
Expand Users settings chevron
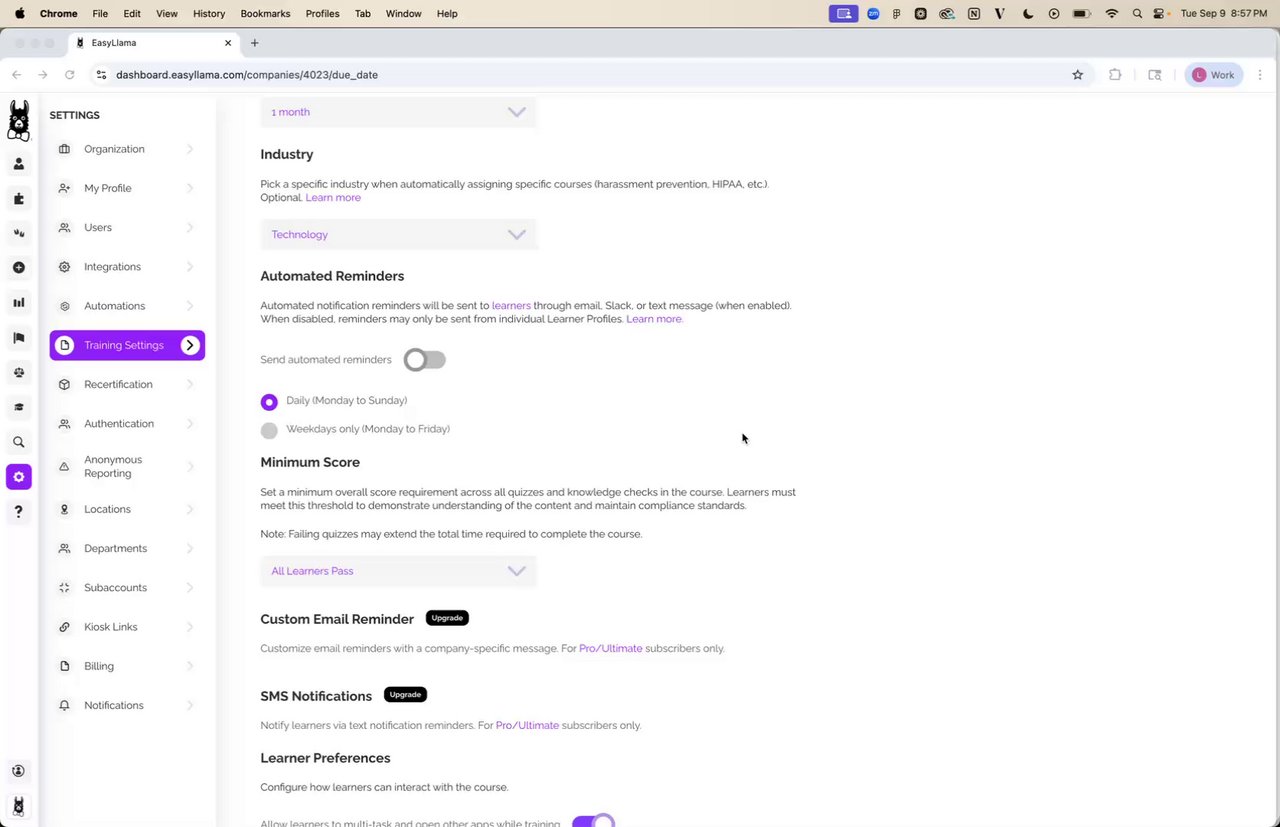[x=190, y=228]
